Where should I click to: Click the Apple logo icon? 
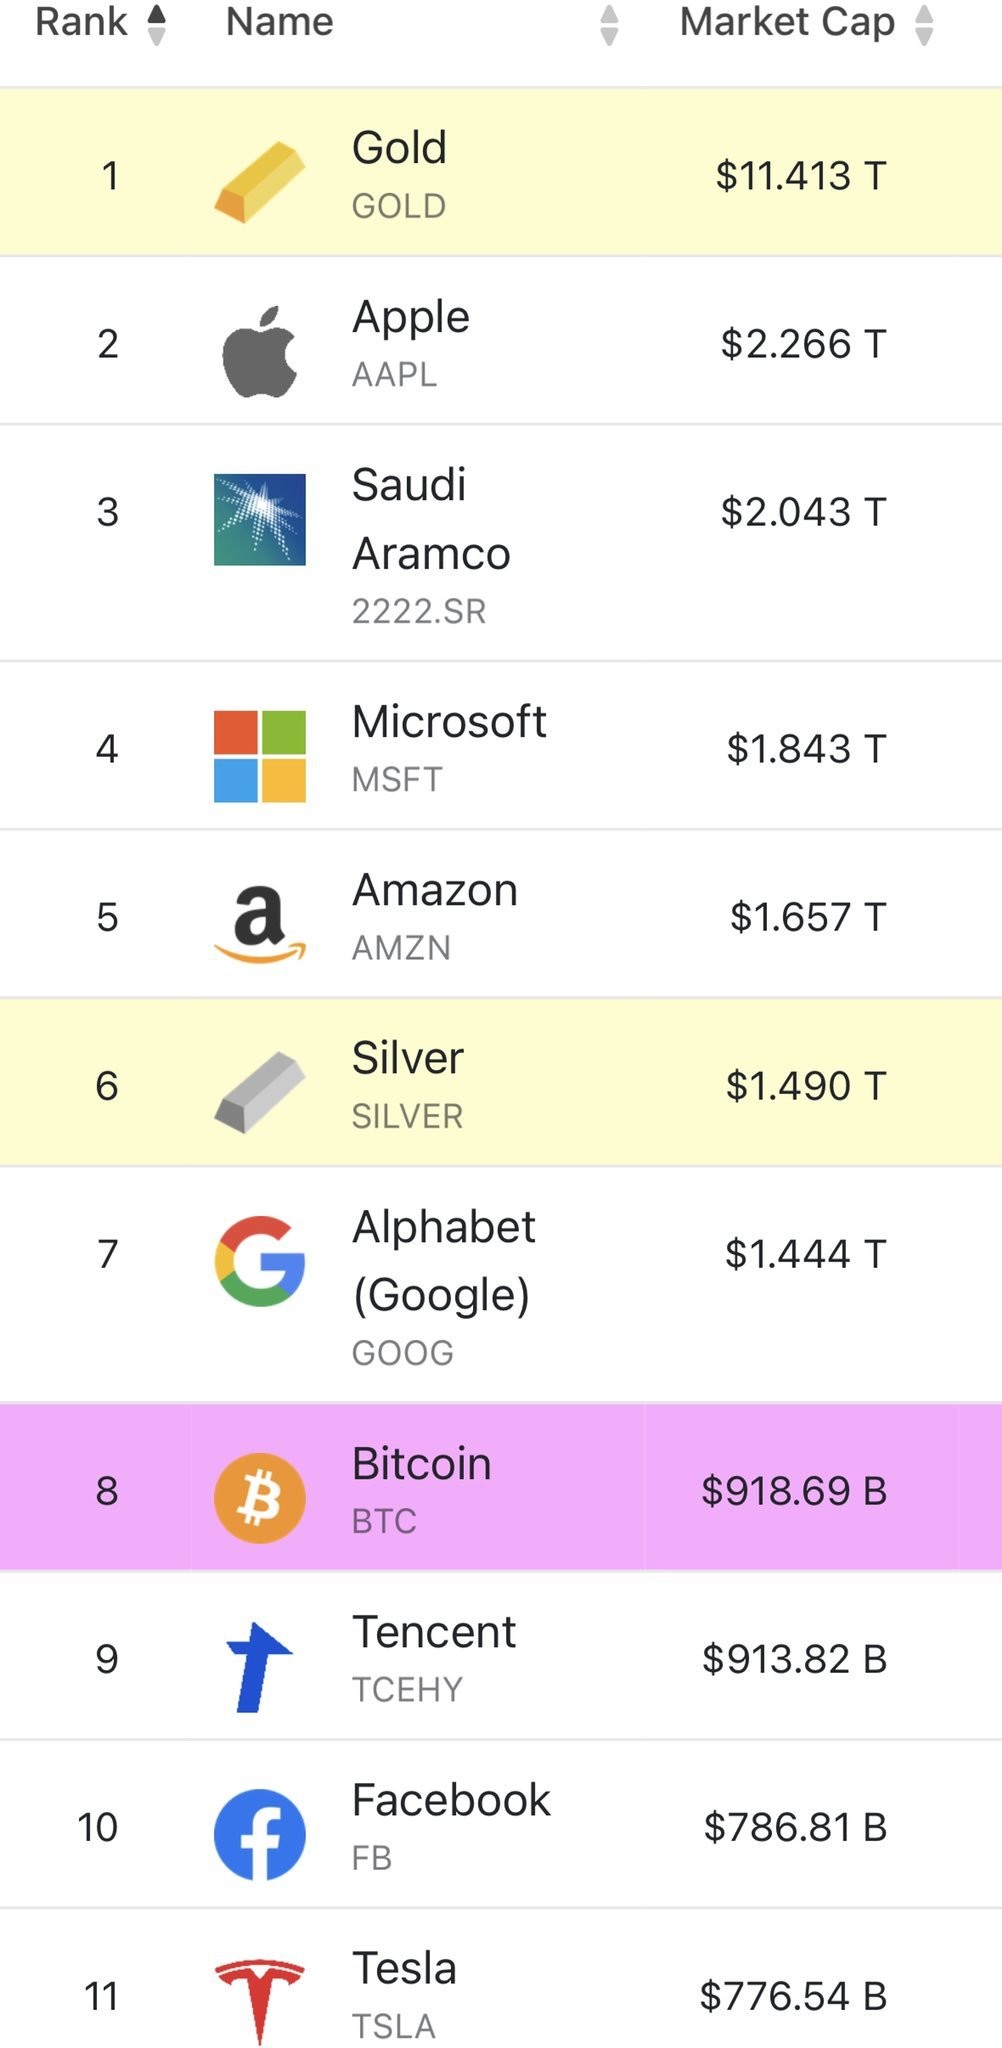click(x=259, y=352)
